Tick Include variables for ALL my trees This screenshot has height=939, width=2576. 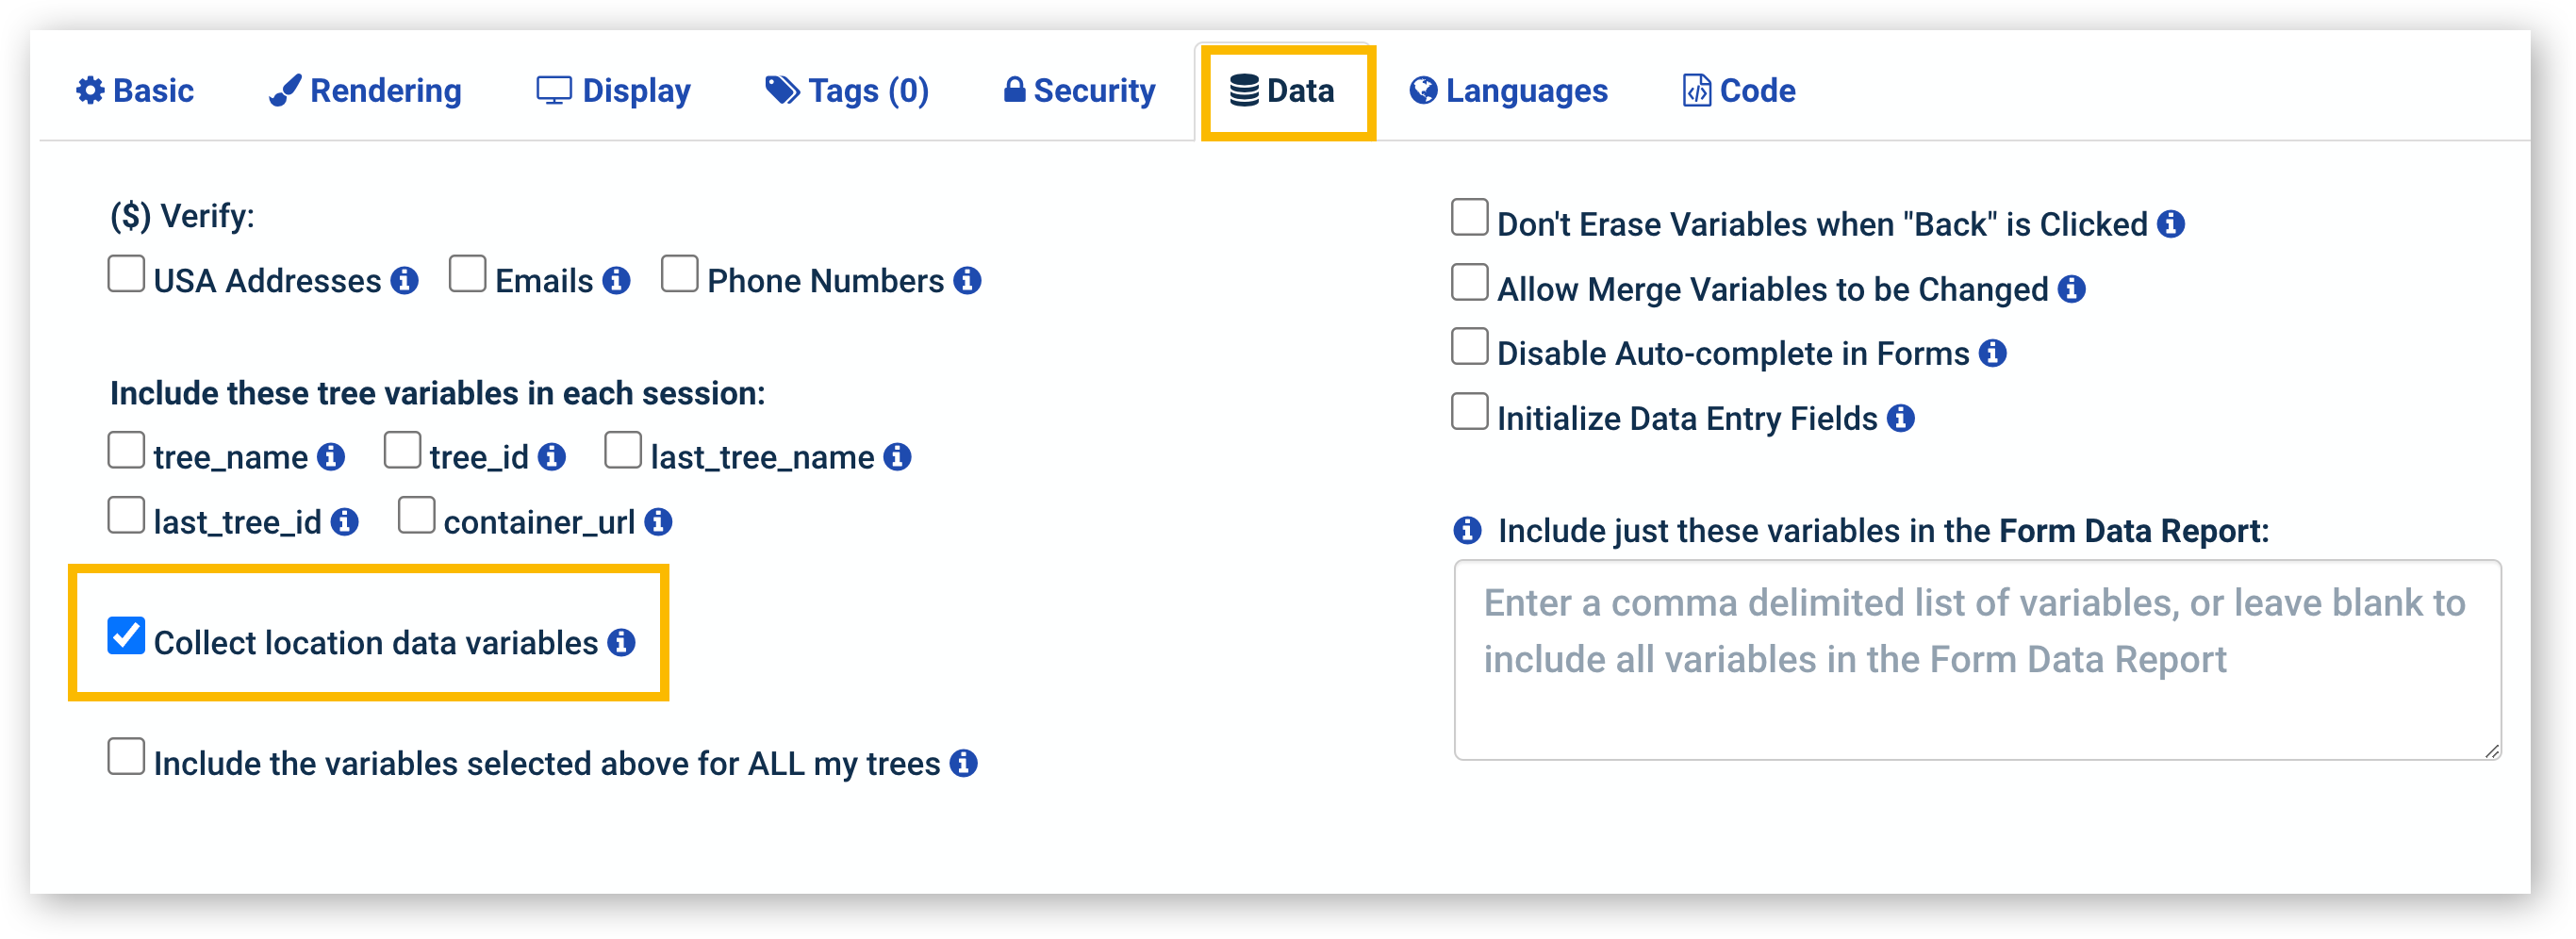[127, 757]
